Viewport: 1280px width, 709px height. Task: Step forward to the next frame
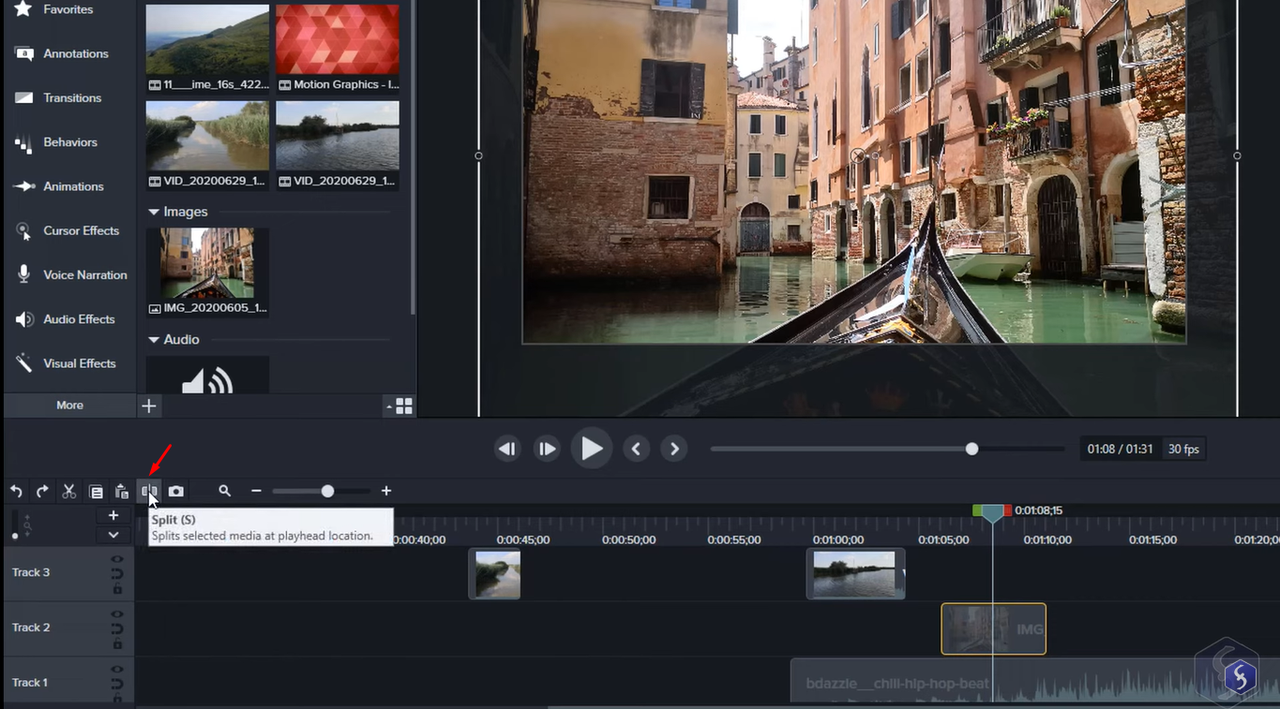click(x=546, y=449)
